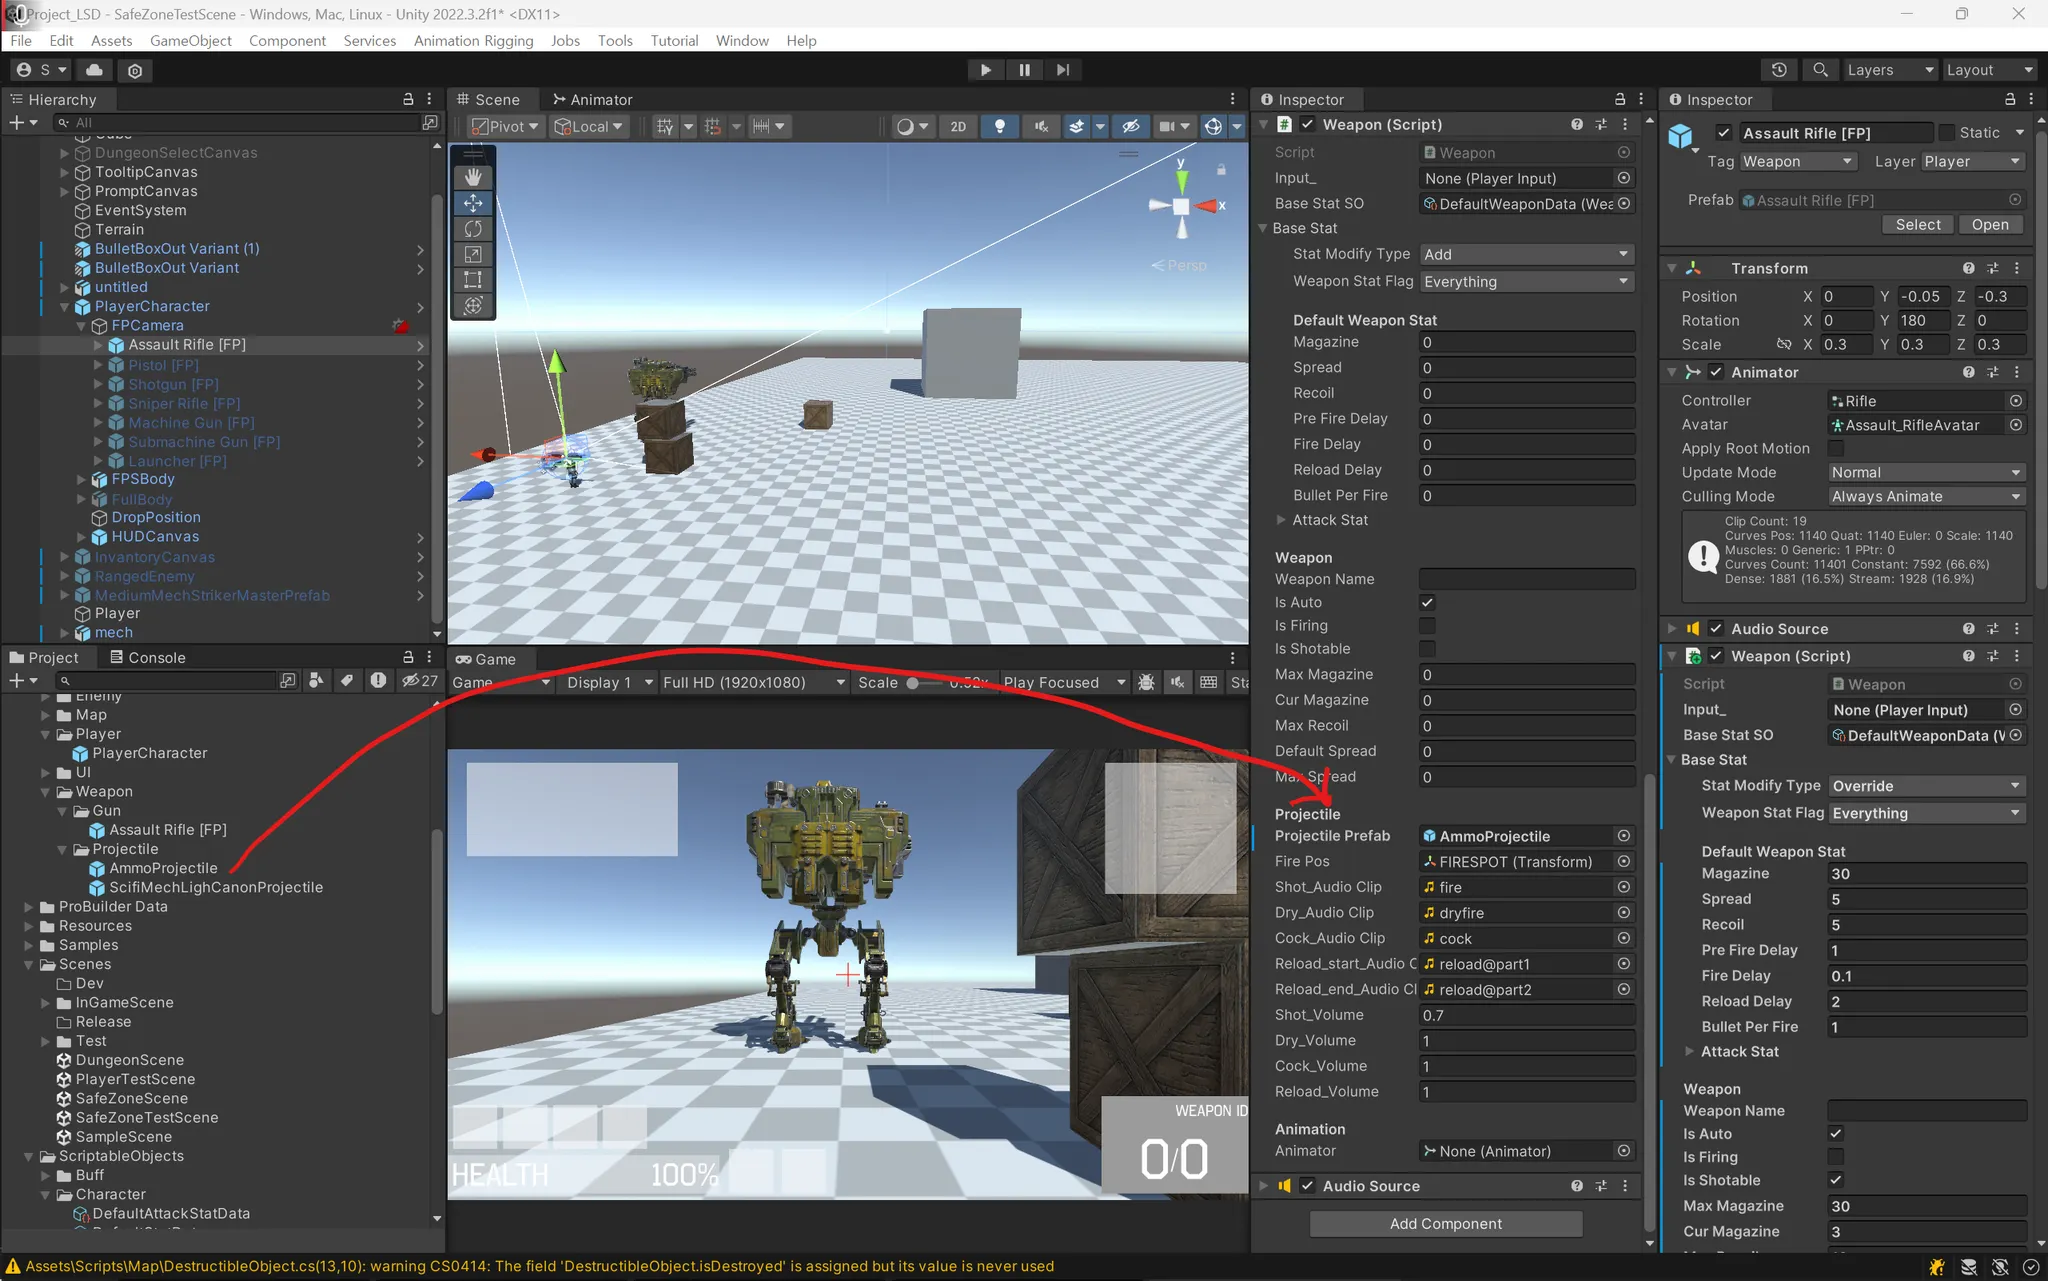Screen dimensions: 2048x1281
Task: Toggle the Static checkbox
Action: click(x=1946, y=133)
